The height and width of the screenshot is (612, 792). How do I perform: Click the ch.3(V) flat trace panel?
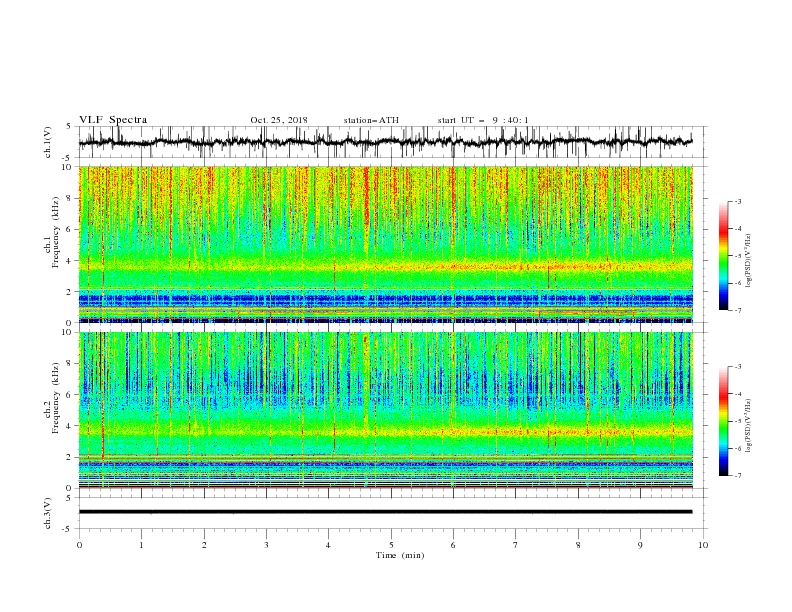click(x=392, y=513)
